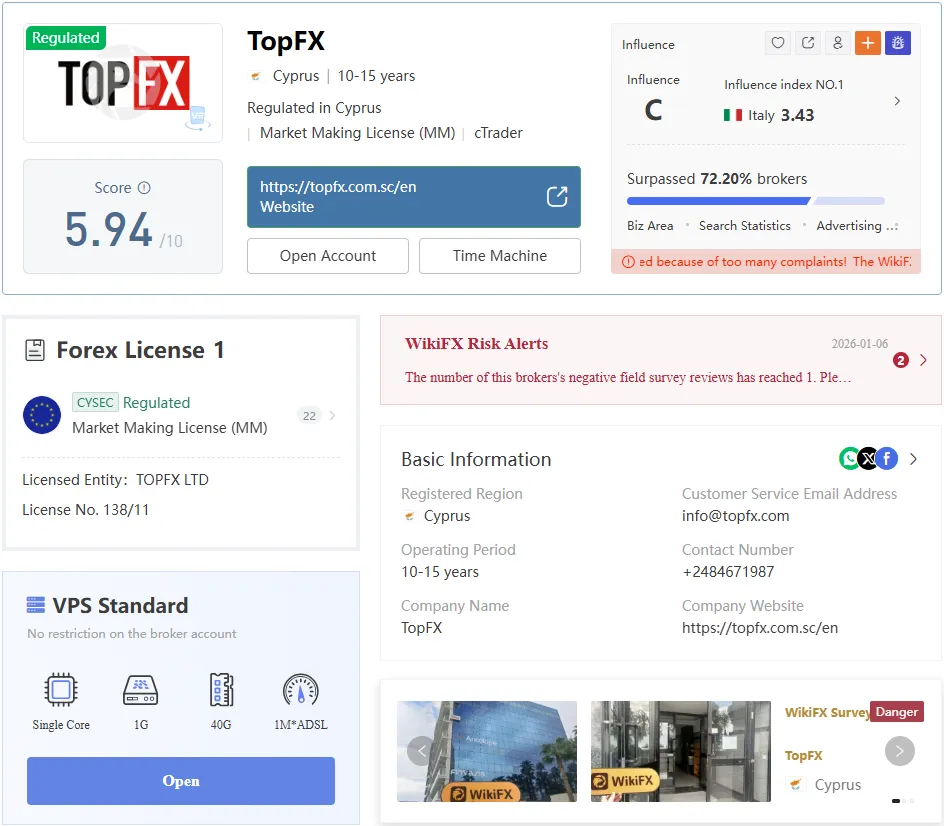Click the 22 count badge on license
The height and width of the screenshot is (826, 944).
coord(309,415)
